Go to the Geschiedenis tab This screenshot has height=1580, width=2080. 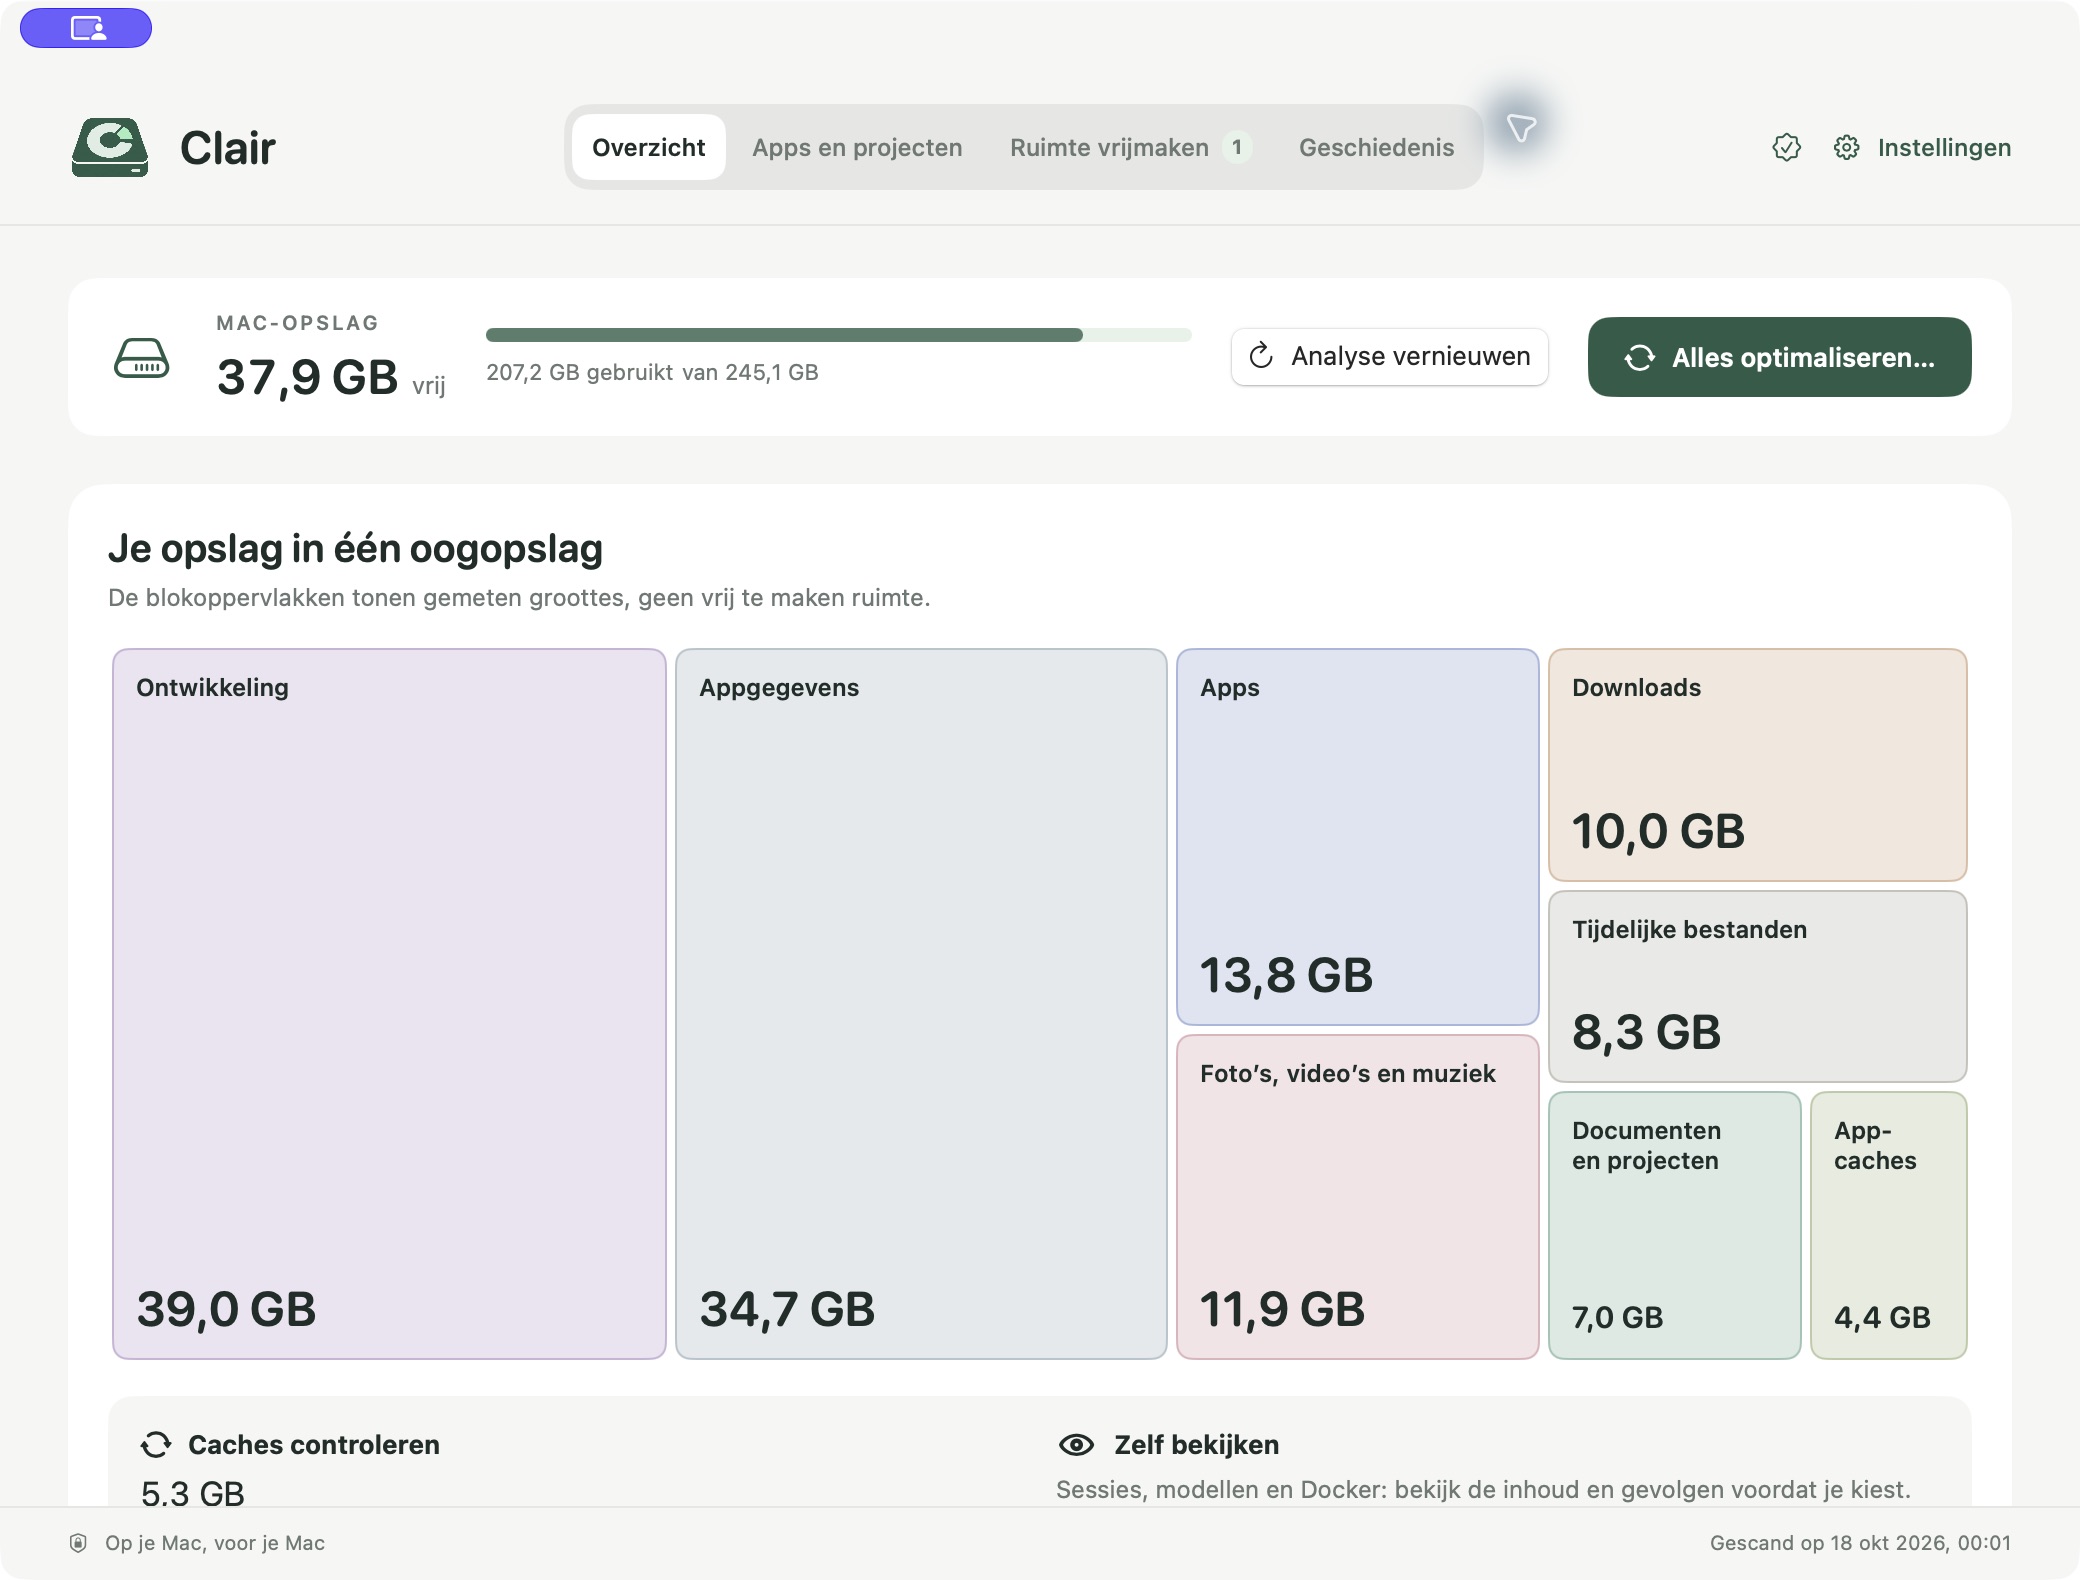pos(1376,147)
